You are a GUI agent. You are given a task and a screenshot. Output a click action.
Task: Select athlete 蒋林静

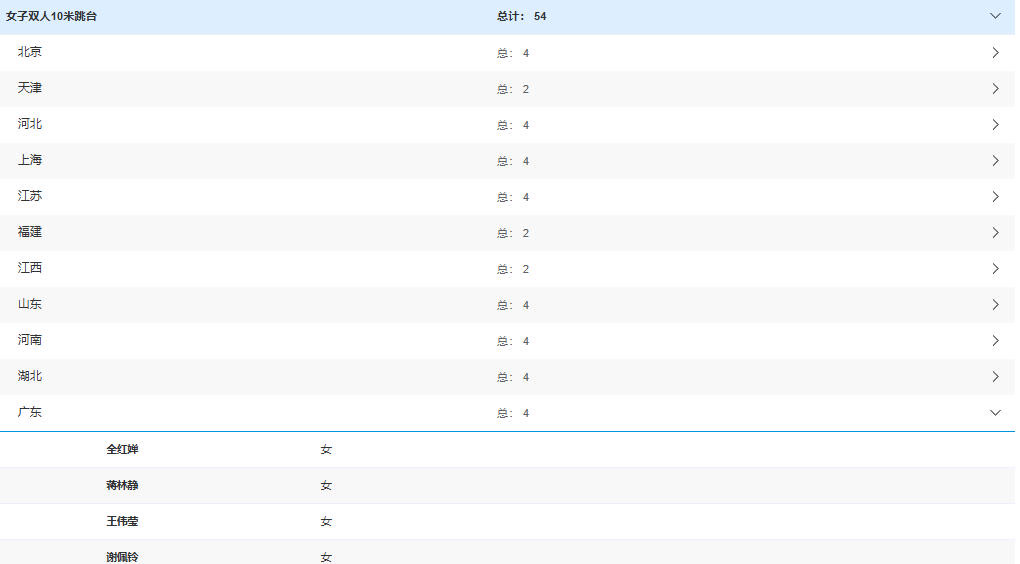point(122,486)
